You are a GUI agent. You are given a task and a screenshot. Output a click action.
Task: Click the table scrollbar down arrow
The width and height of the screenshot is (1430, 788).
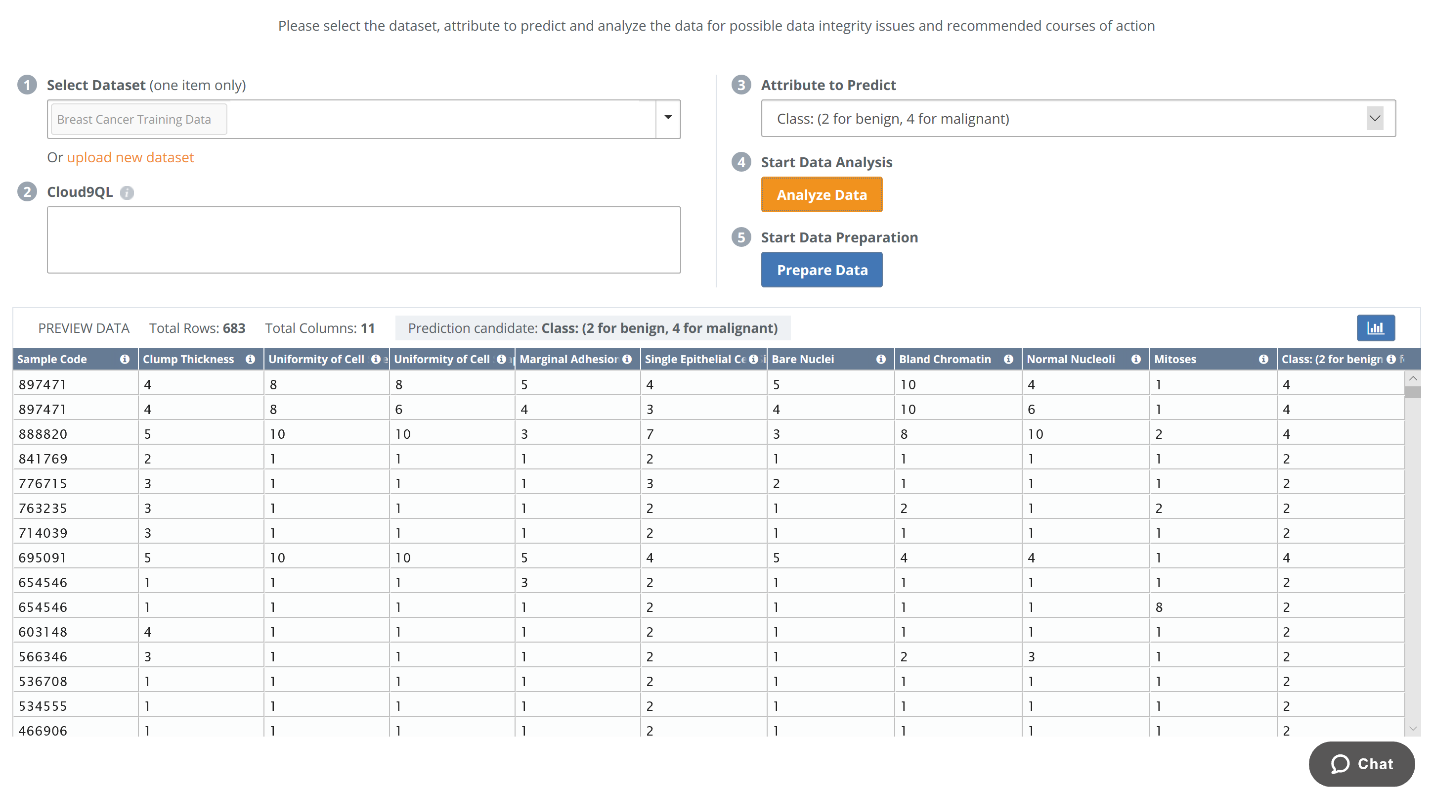1412,729
